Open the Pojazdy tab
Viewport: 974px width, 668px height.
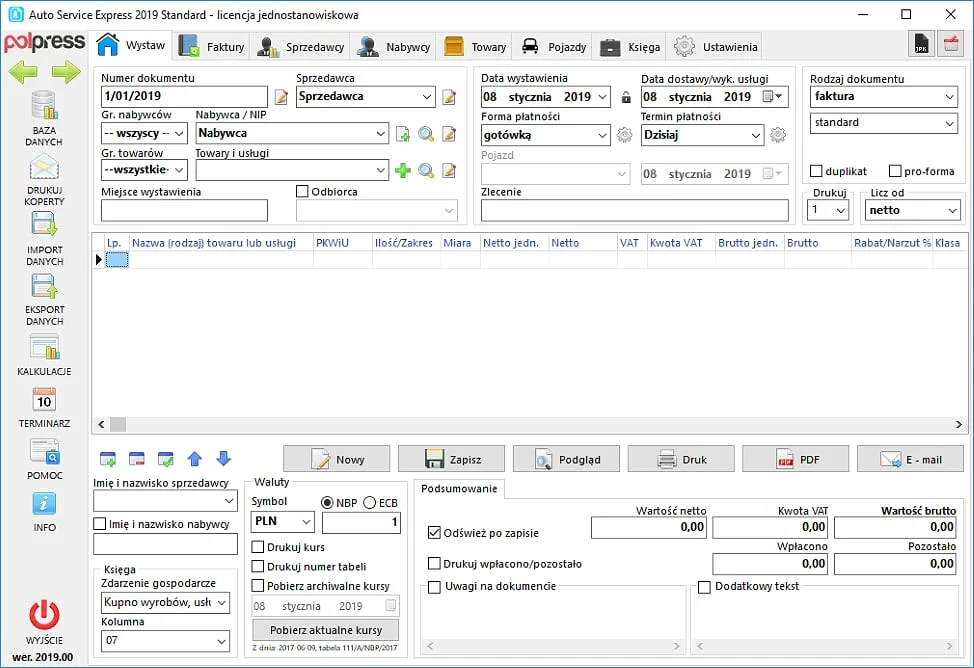pyautogui.click(x=555, y=46)
